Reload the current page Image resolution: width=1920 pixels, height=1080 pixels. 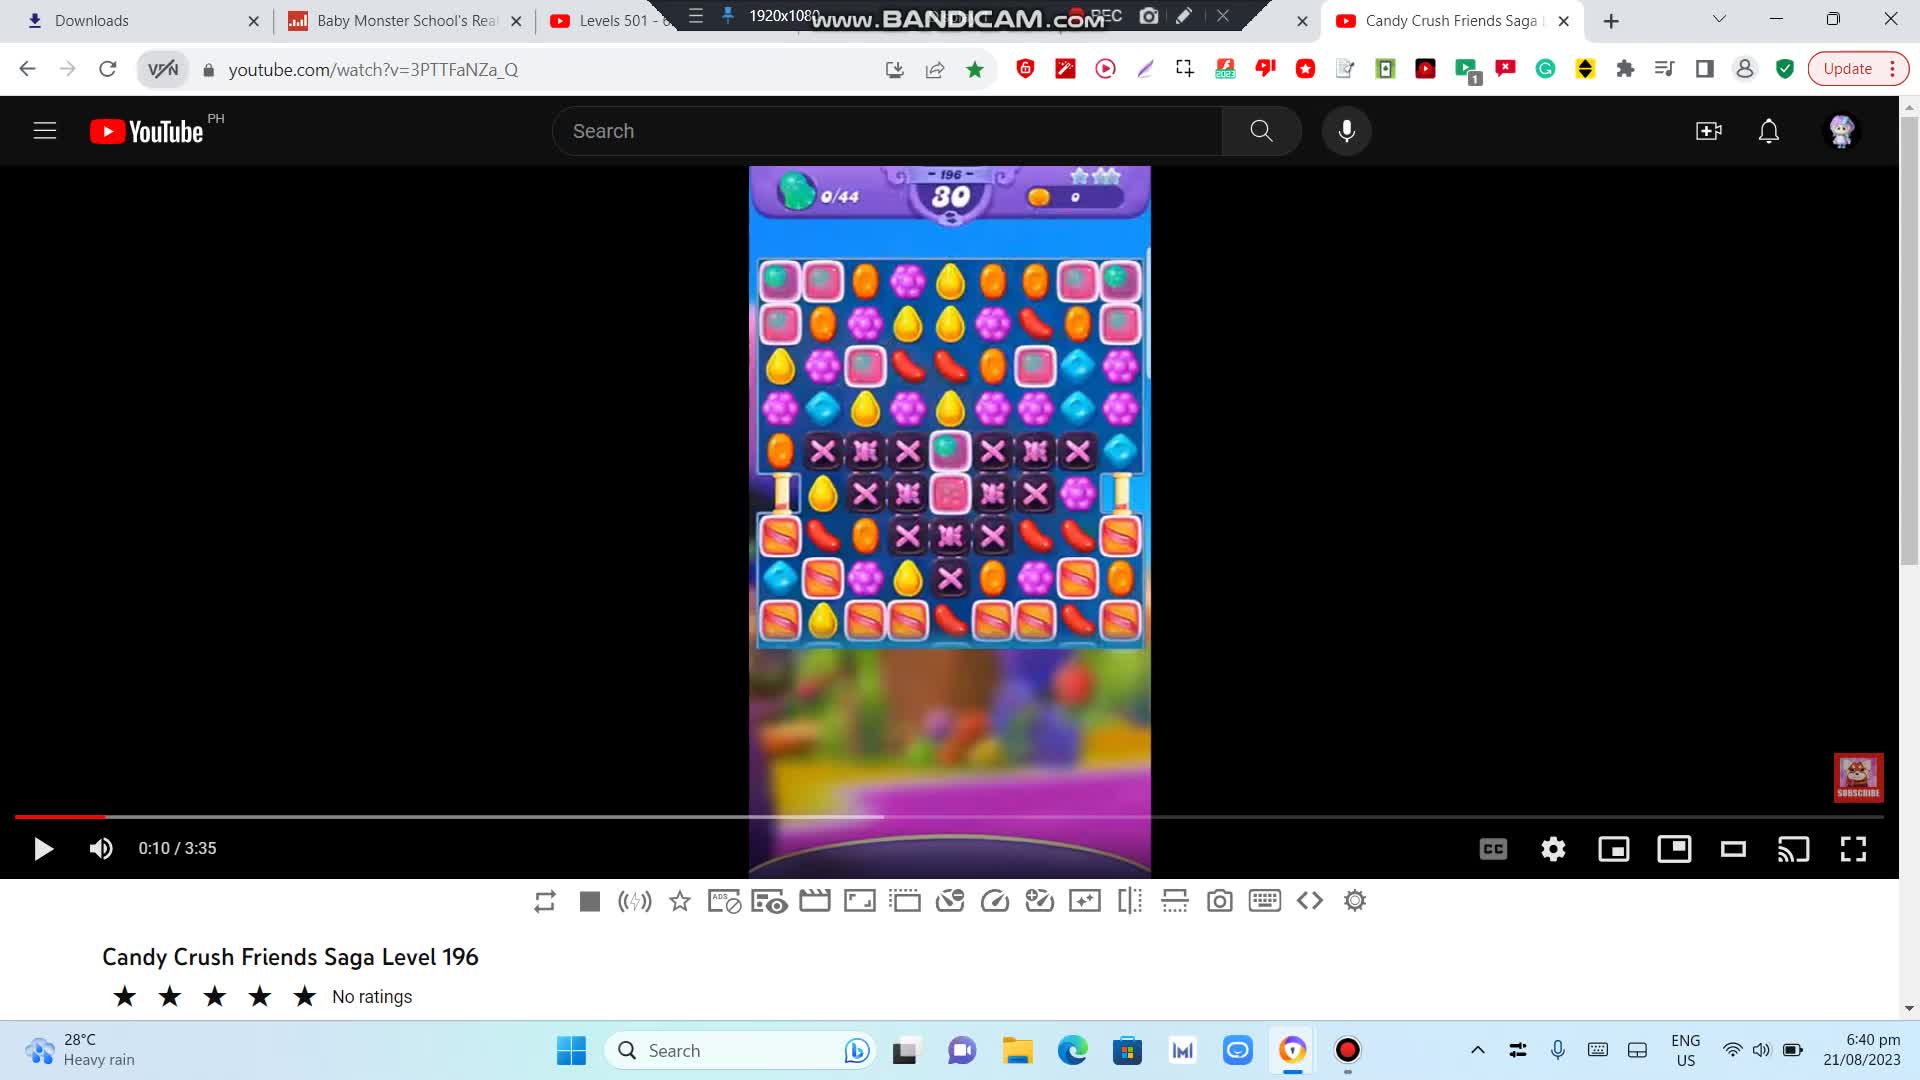click(x=107, y=69)
